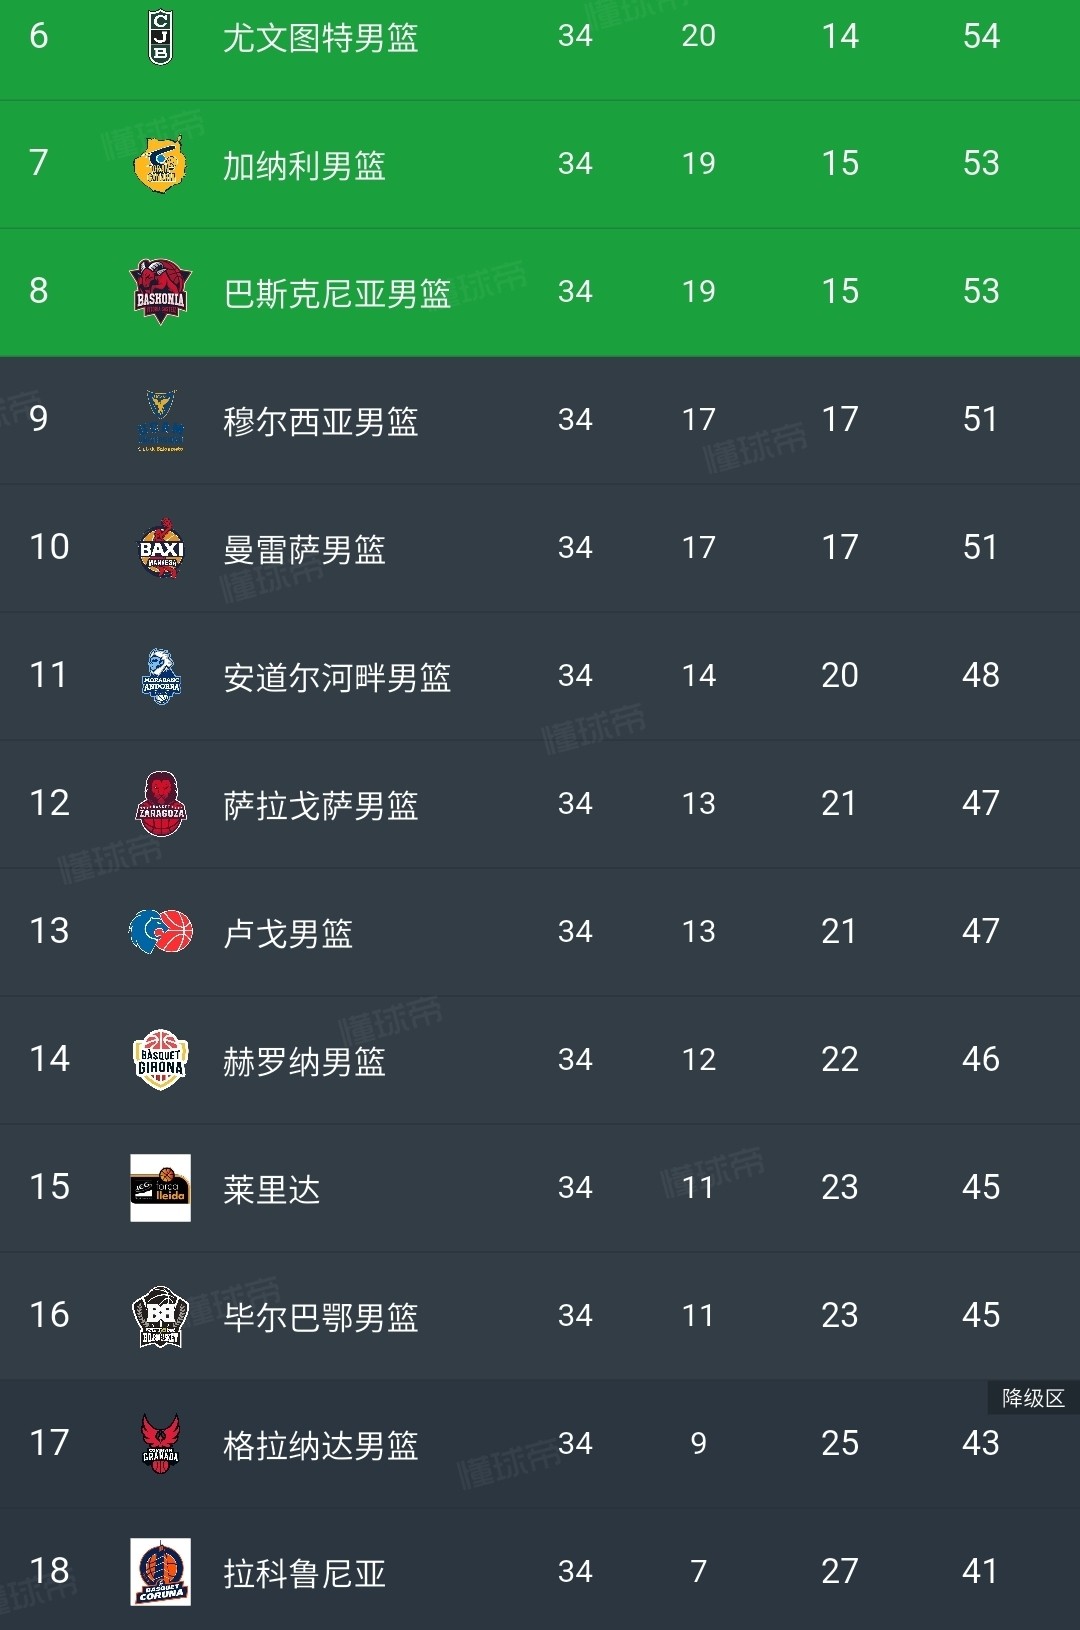Click the MoraBanc Andorra logo

click(160, 676)
